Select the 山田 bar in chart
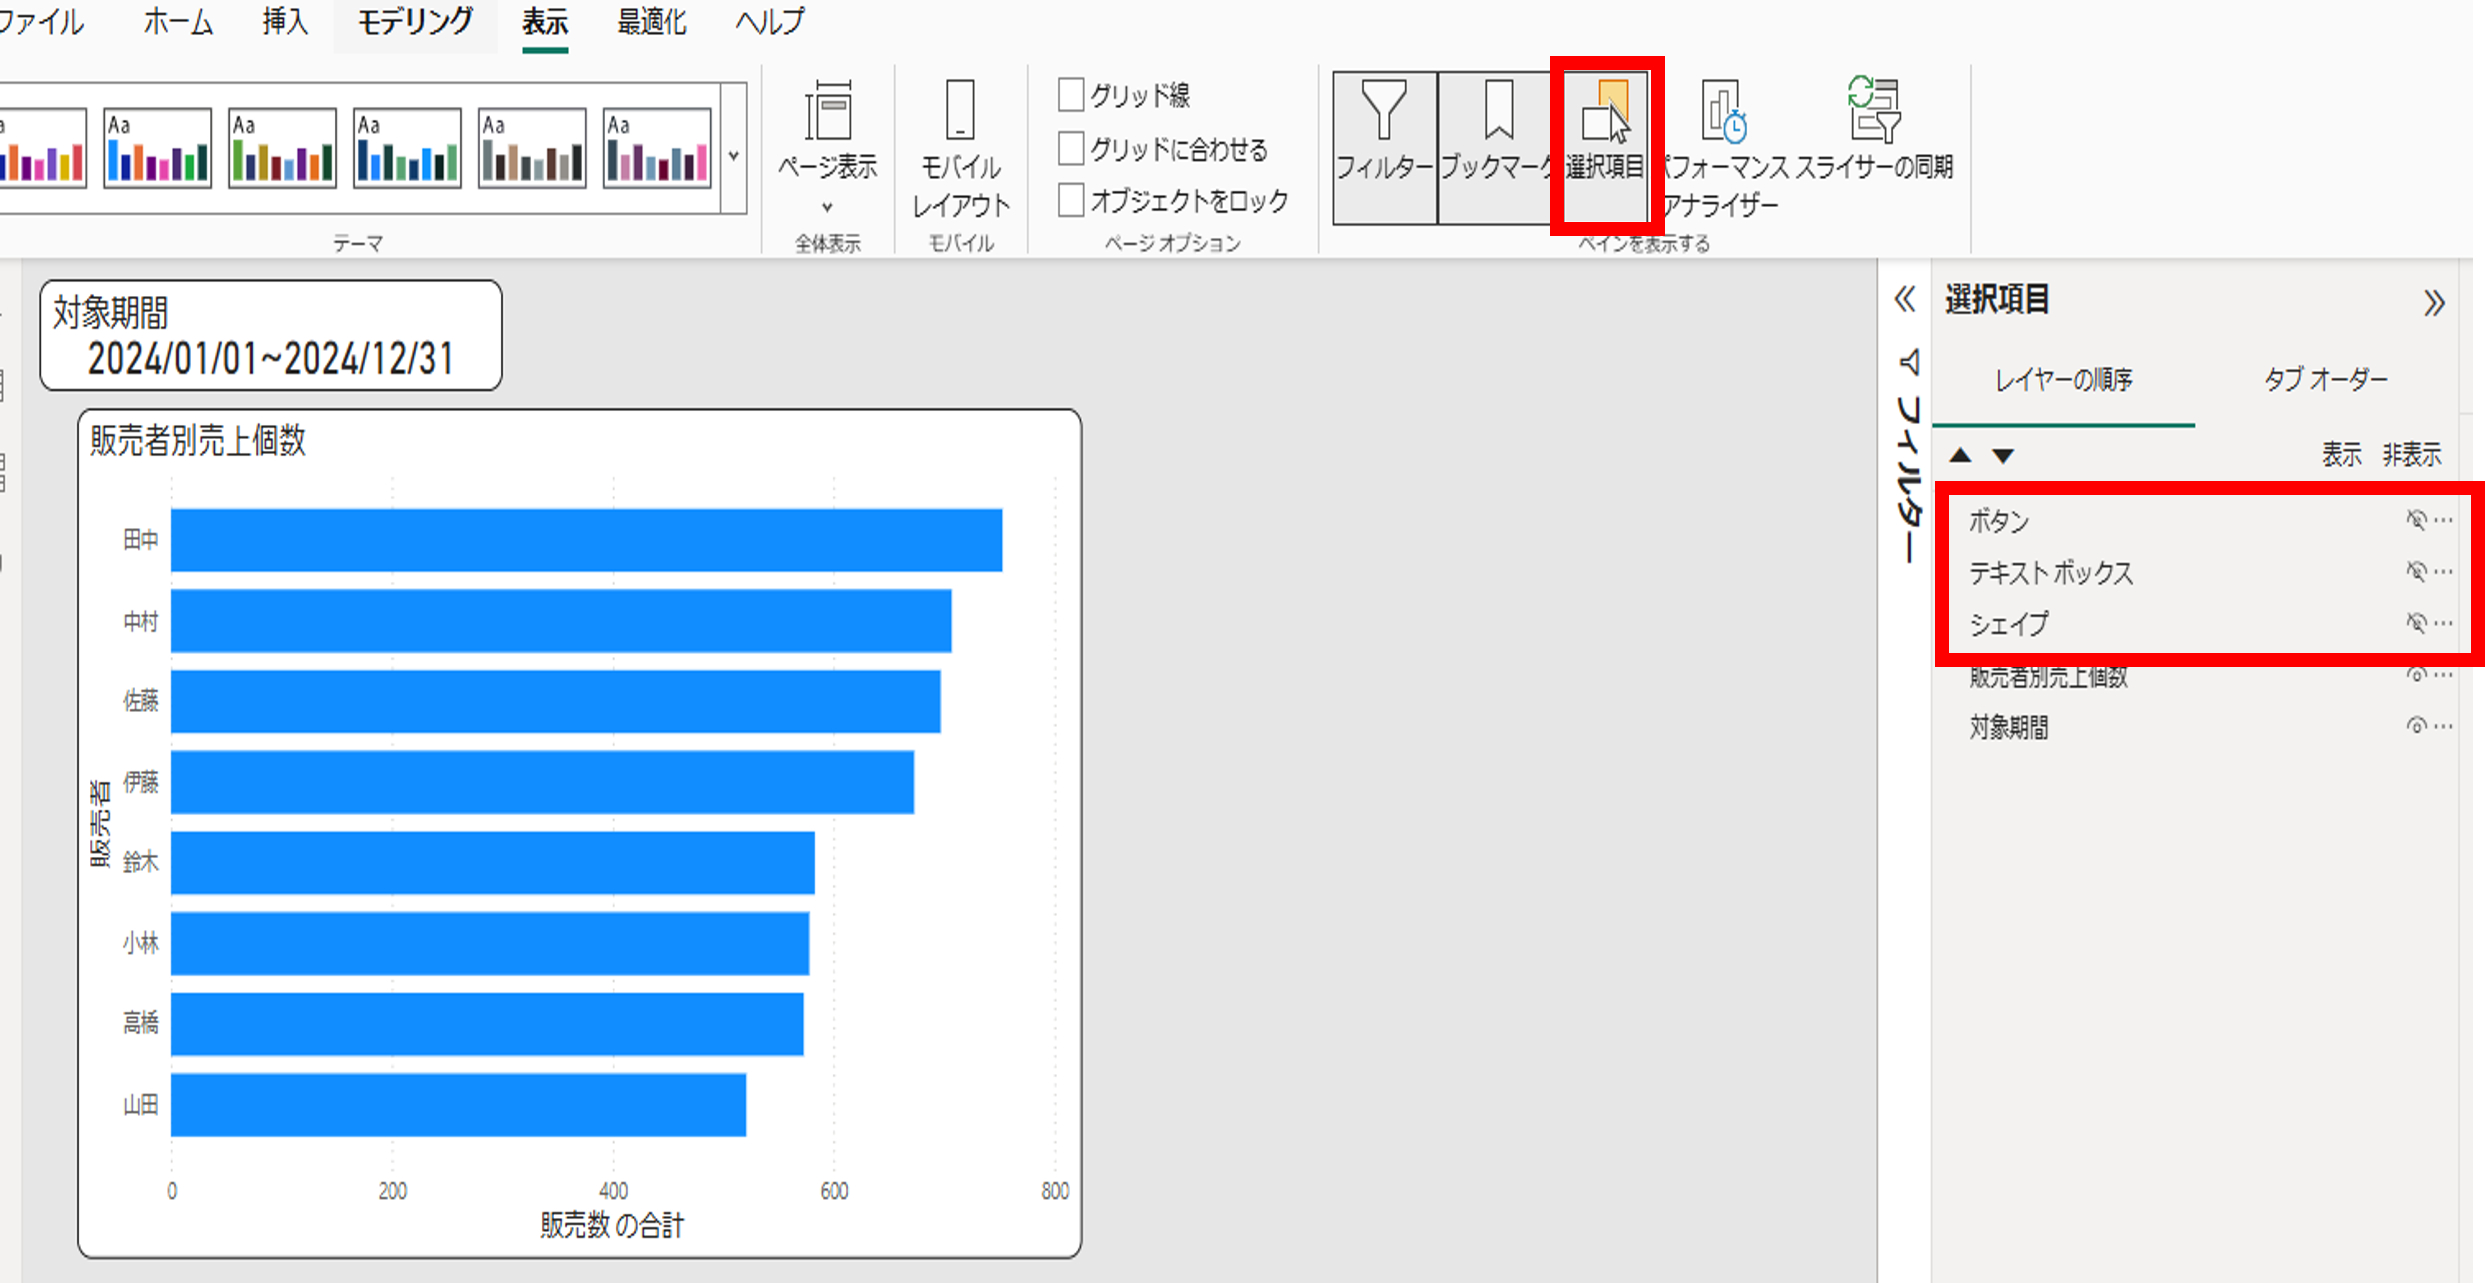 (x=458, y=1105)
